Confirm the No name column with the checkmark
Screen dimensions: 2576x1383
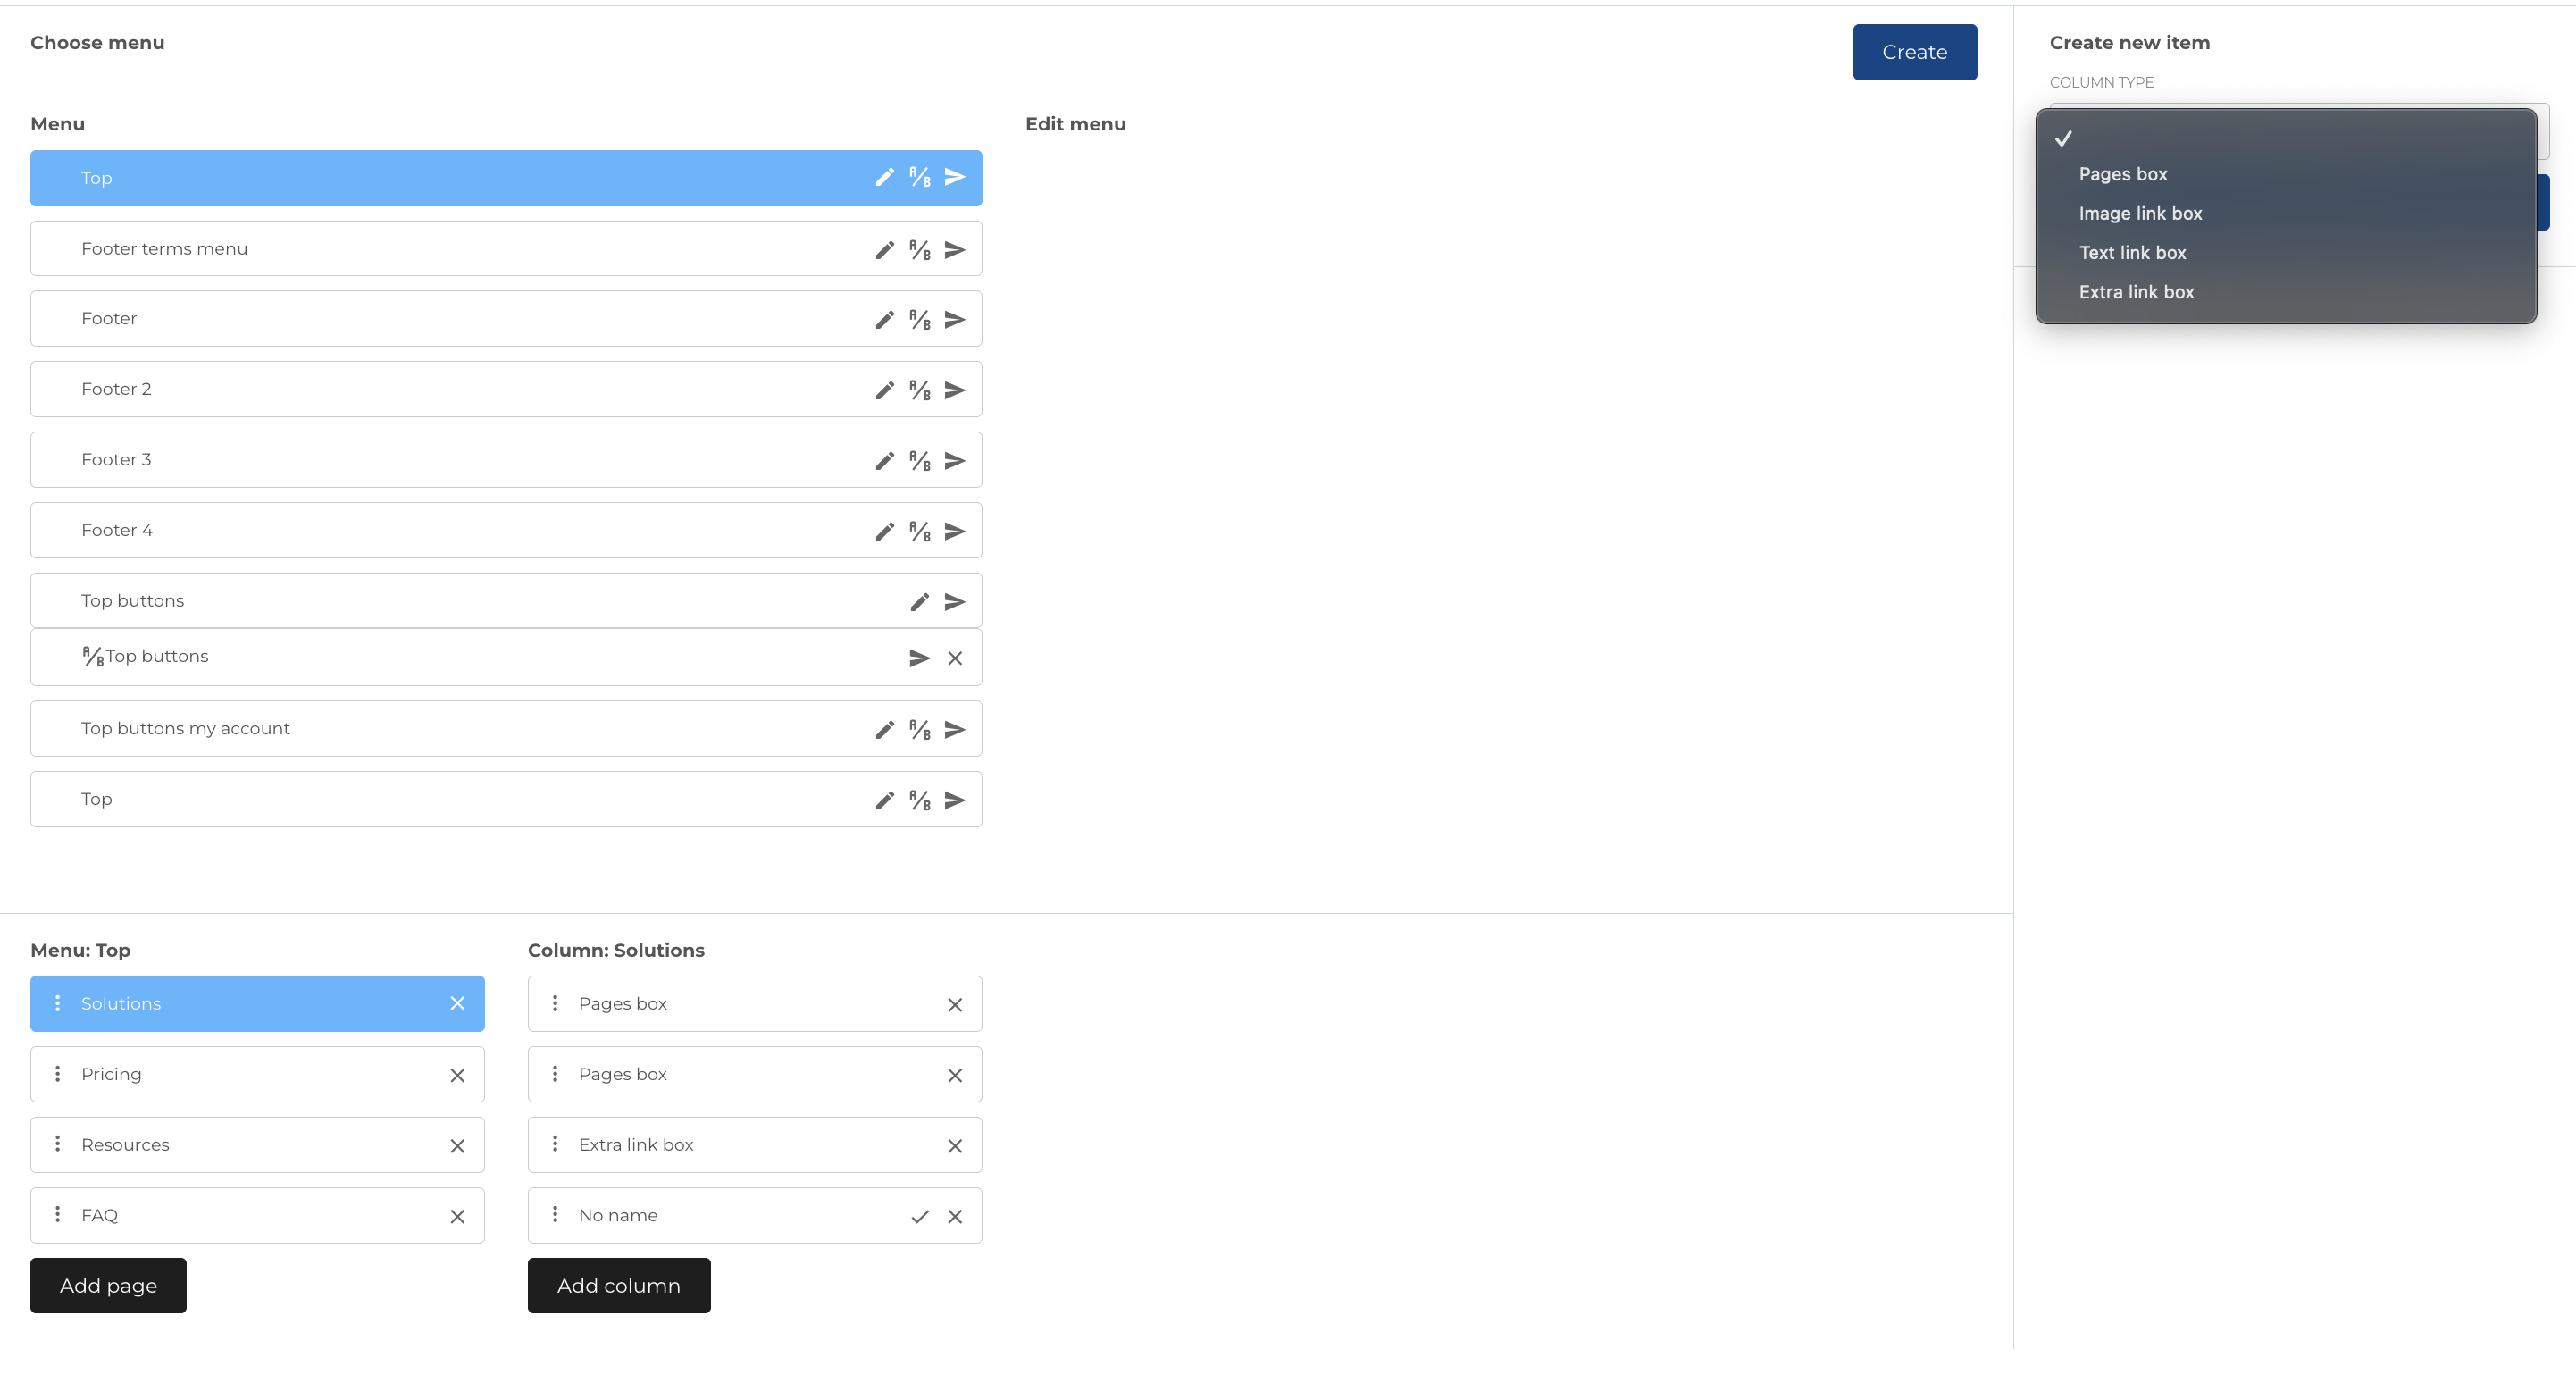pos(919,1216)
